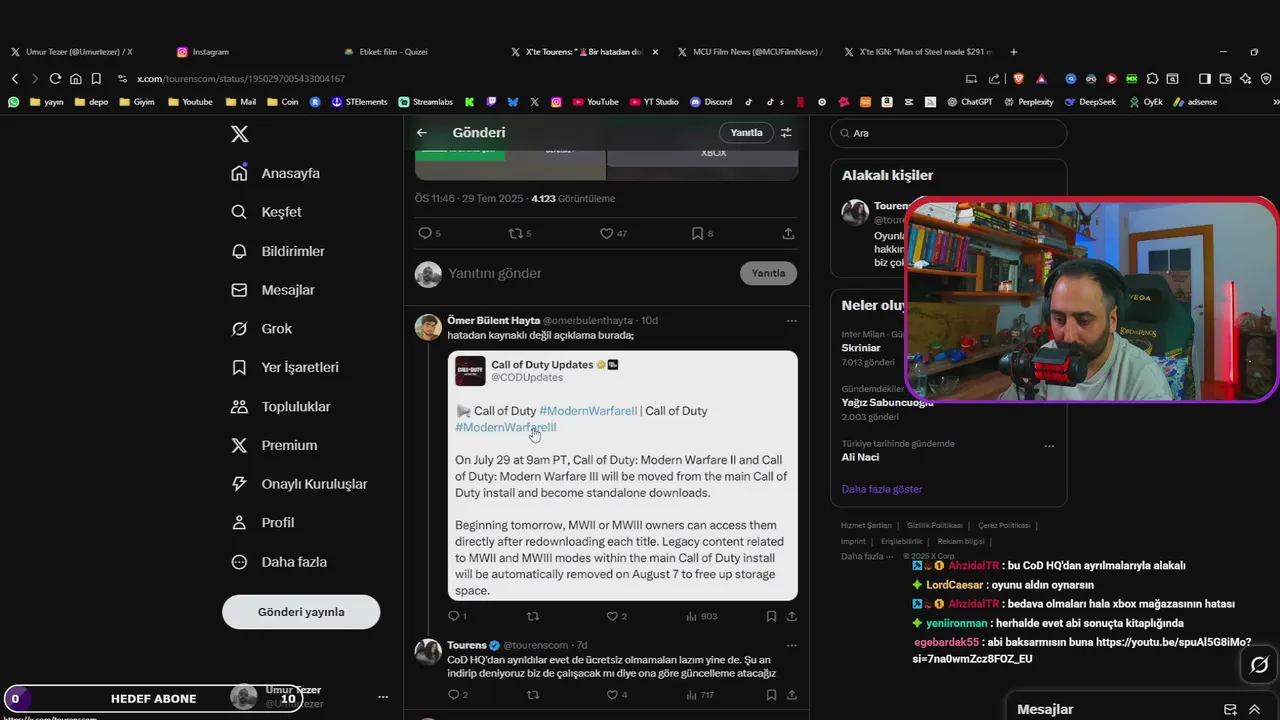Expand Daha fazla in the sidebar menu
Viewport: 1280px width, 720px height.
tap(278, 562)
